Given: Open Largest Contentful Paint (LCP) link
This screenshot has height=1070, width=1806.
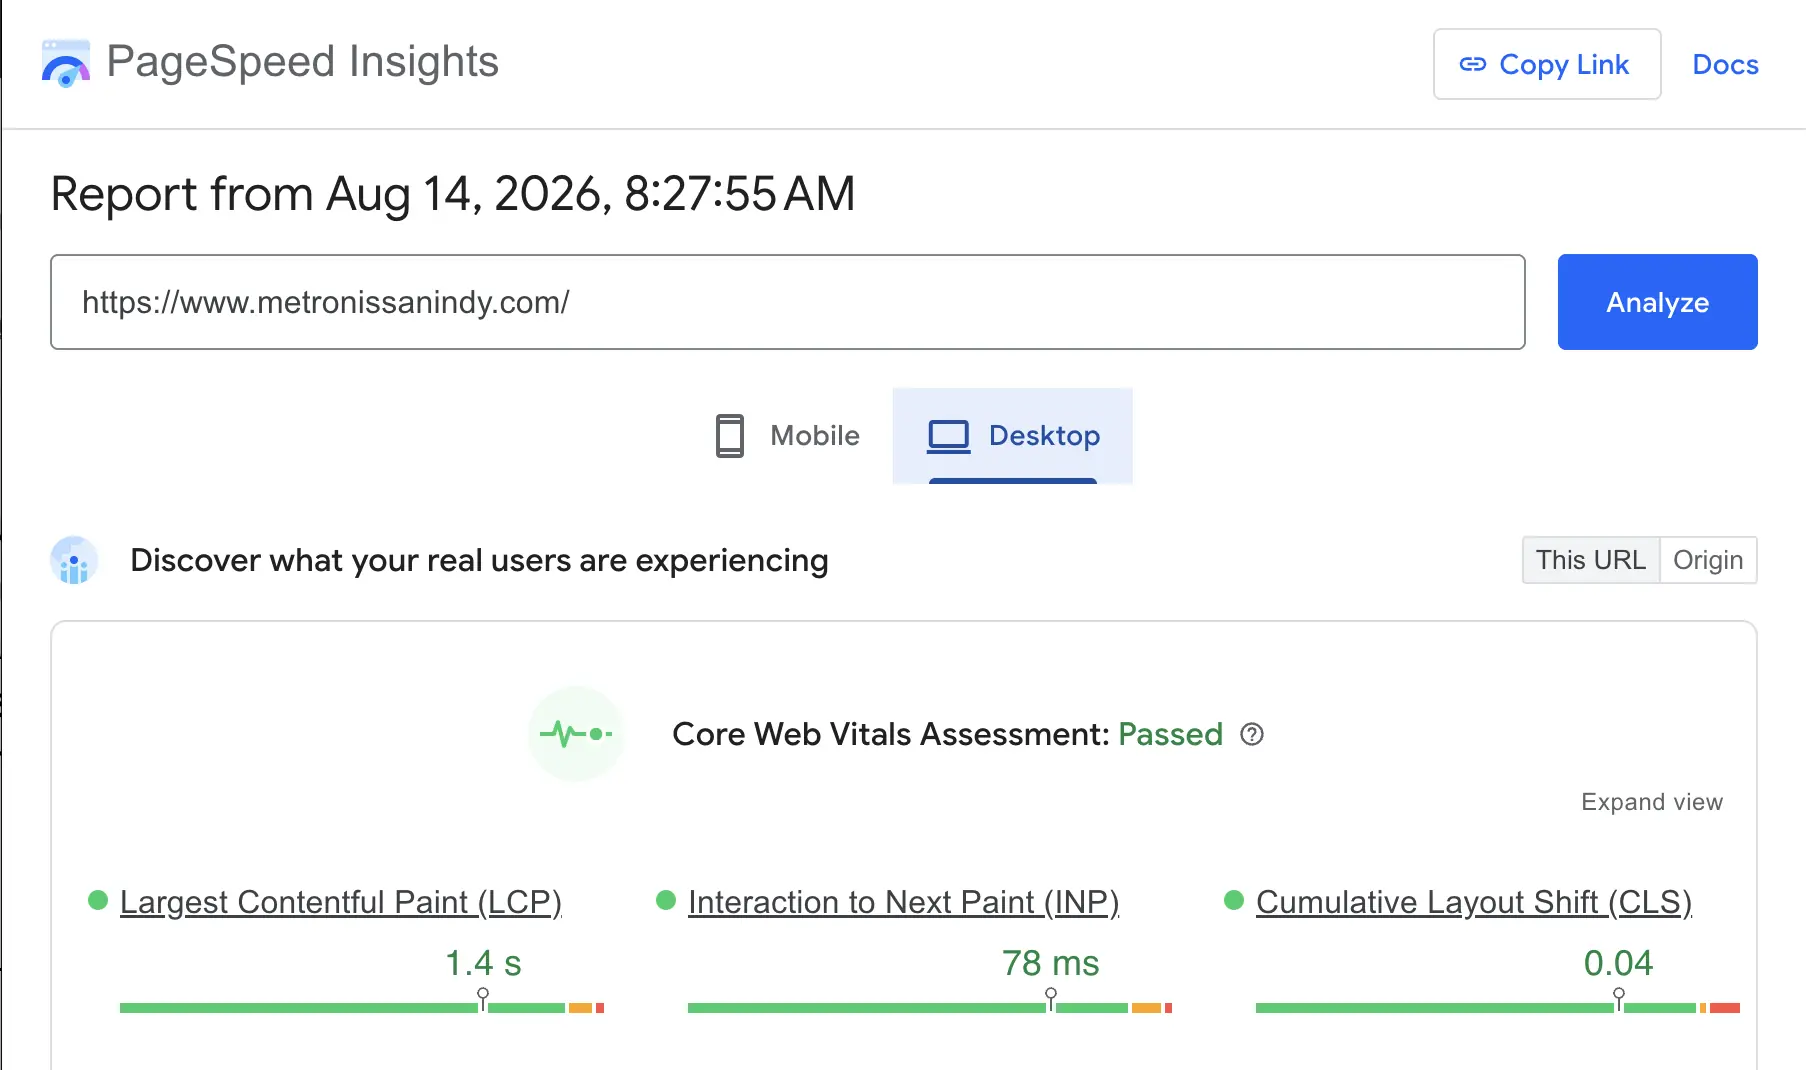Looking at the screenshot, I should [x=341, y=902].
